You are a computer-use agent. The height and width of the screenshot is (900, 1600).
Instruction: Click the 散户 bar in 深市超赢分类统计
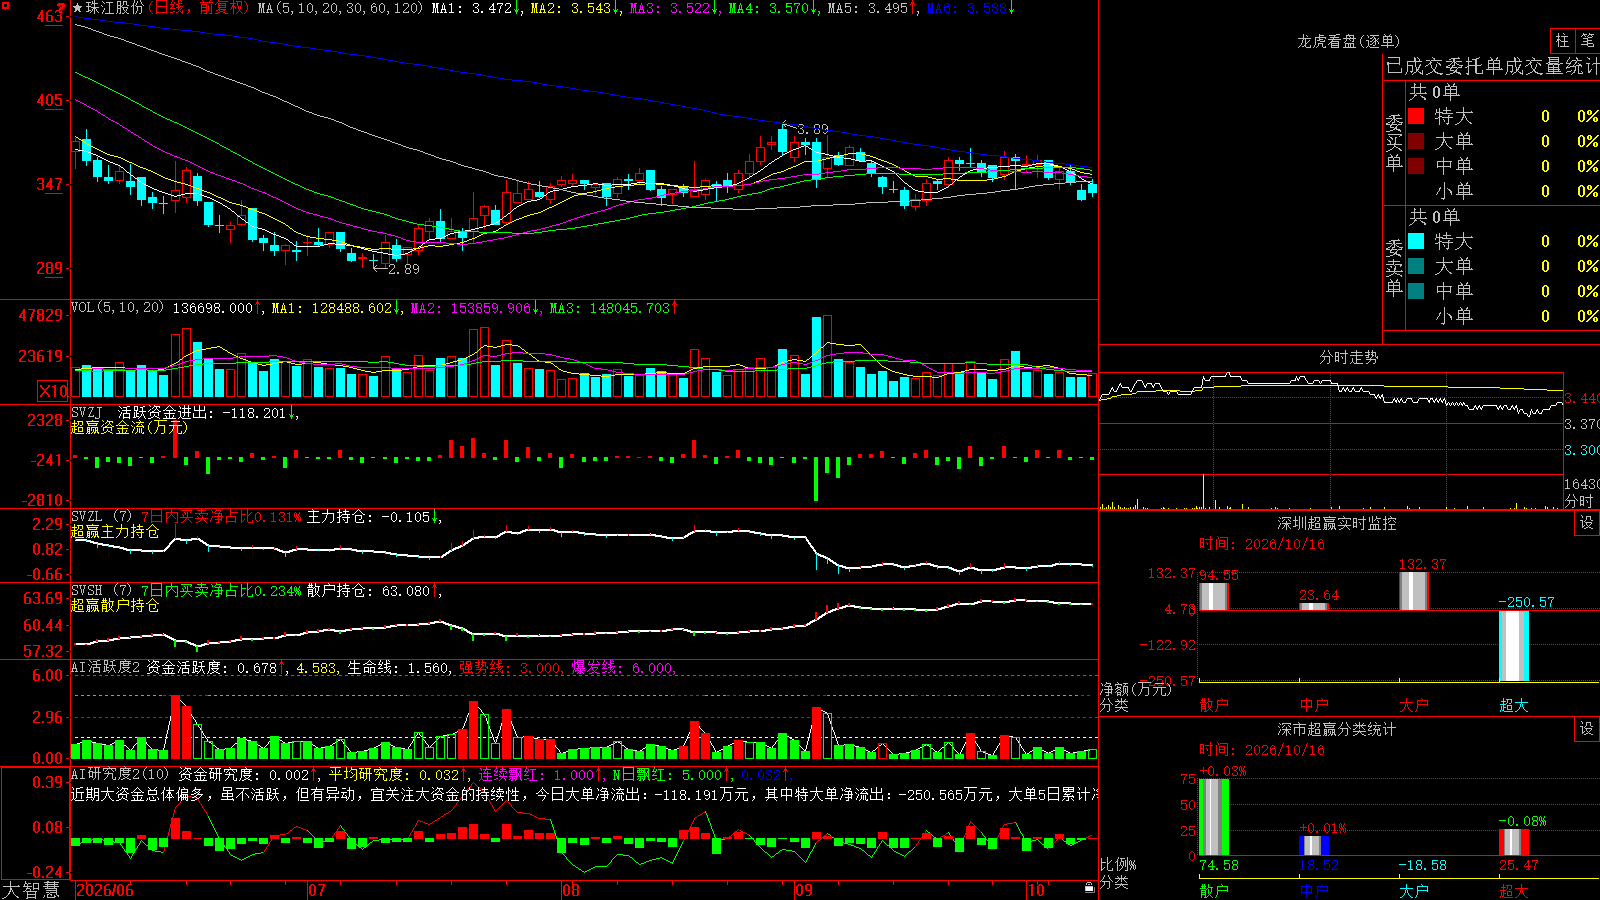point(1213,816)
